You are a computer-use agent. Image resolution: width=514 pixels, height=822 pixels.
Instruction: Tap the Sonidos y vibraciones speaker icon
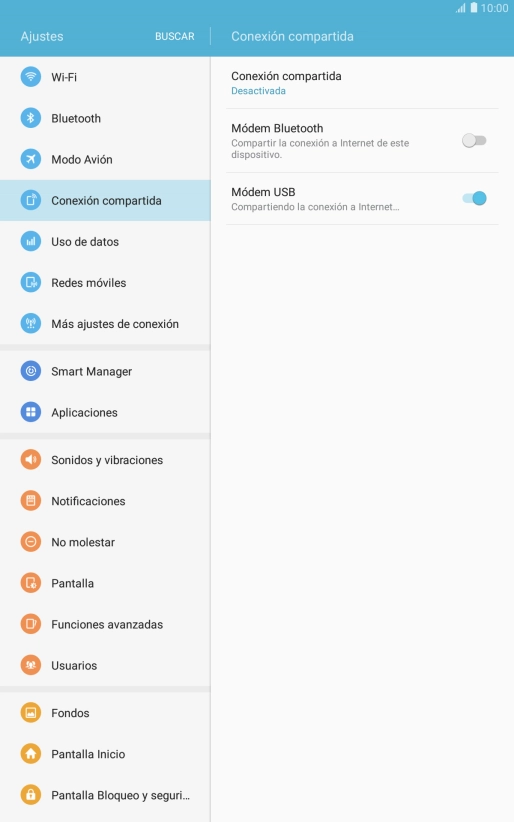click(x=31, y=460)
